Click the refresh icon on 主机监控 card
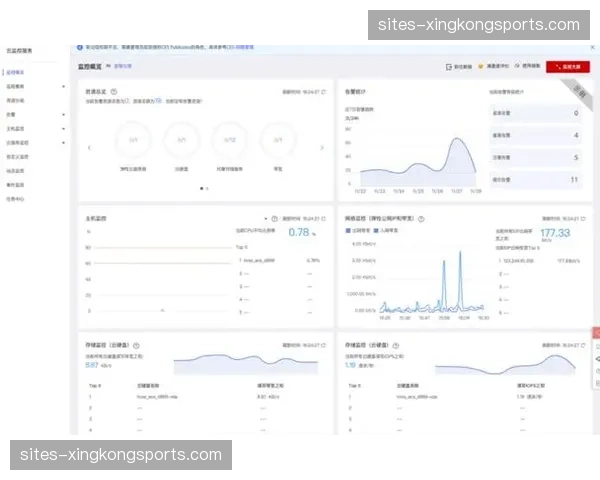Screen dimensions: 600x480 (x=324, y=217)
